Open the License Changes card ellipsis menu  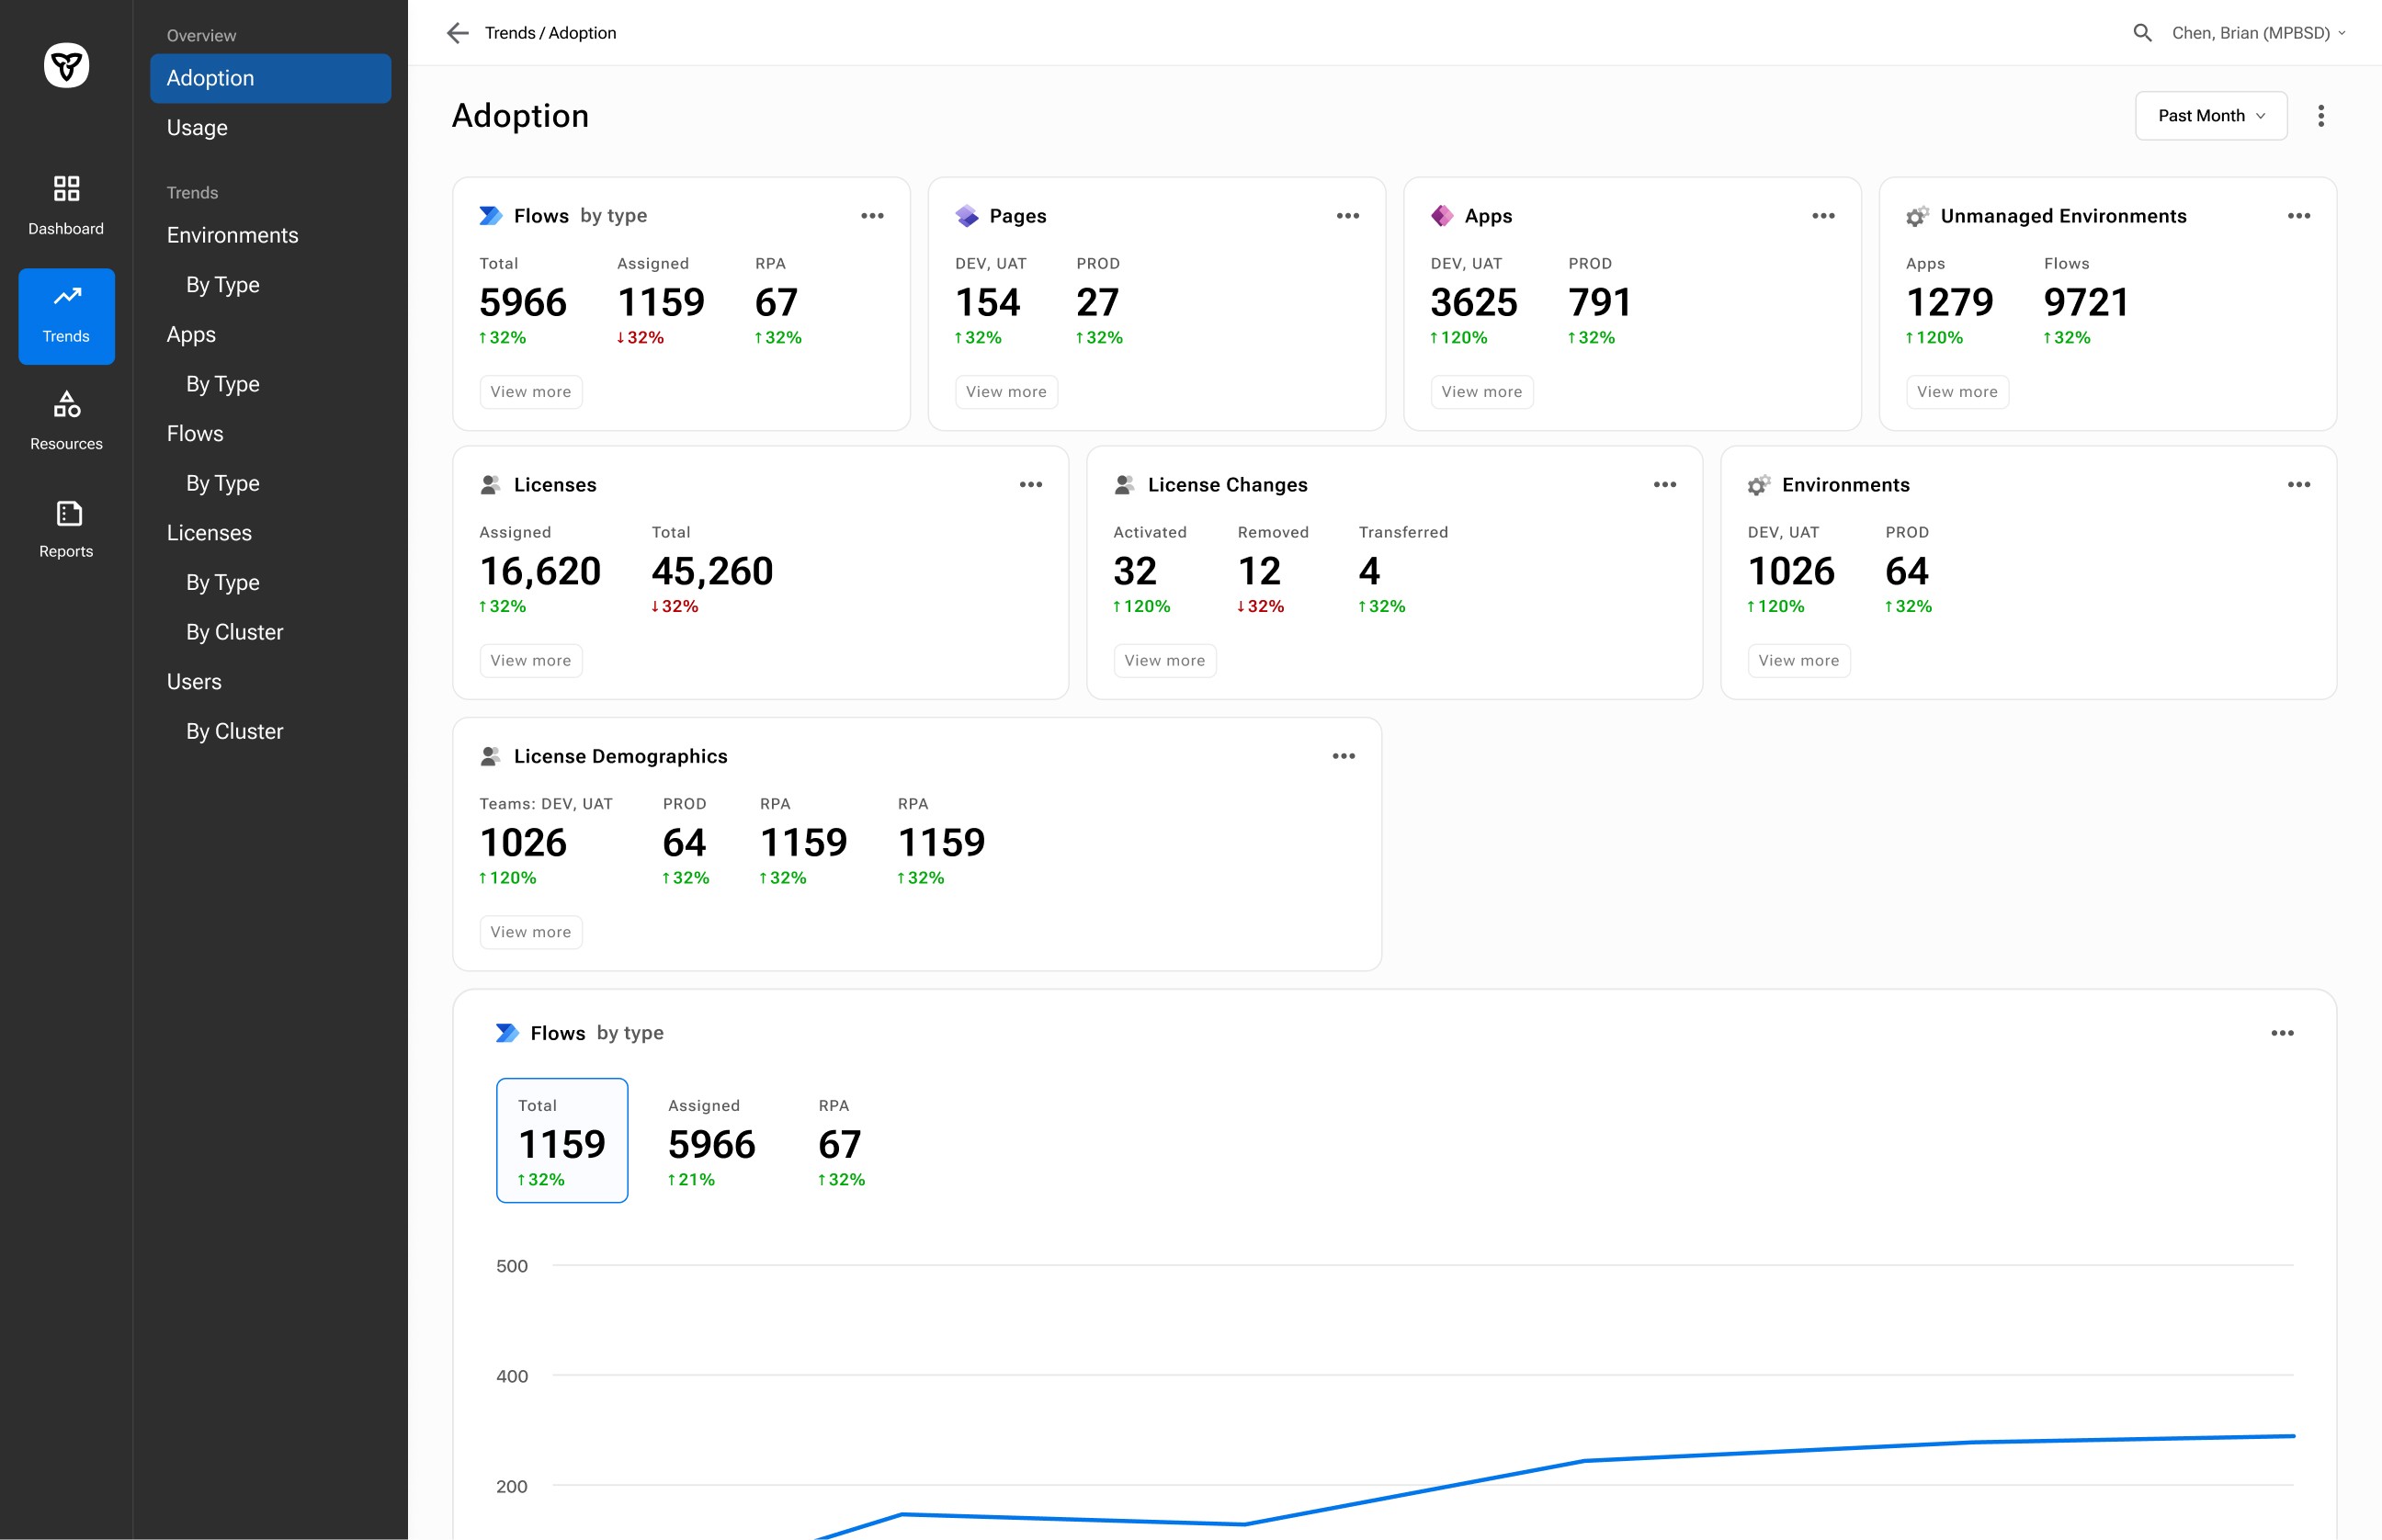pyautogui.click(x=1664, y=485)
